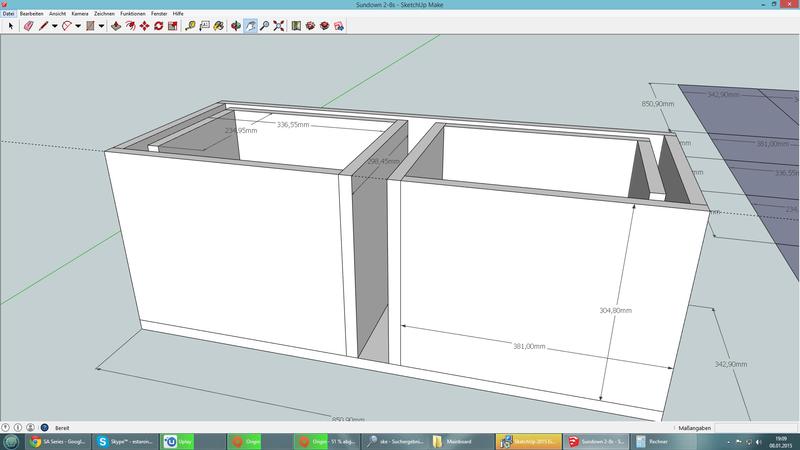The image size is (800, 450).
Task: Choose the Line pencil tool
Action: pos(43,26)
